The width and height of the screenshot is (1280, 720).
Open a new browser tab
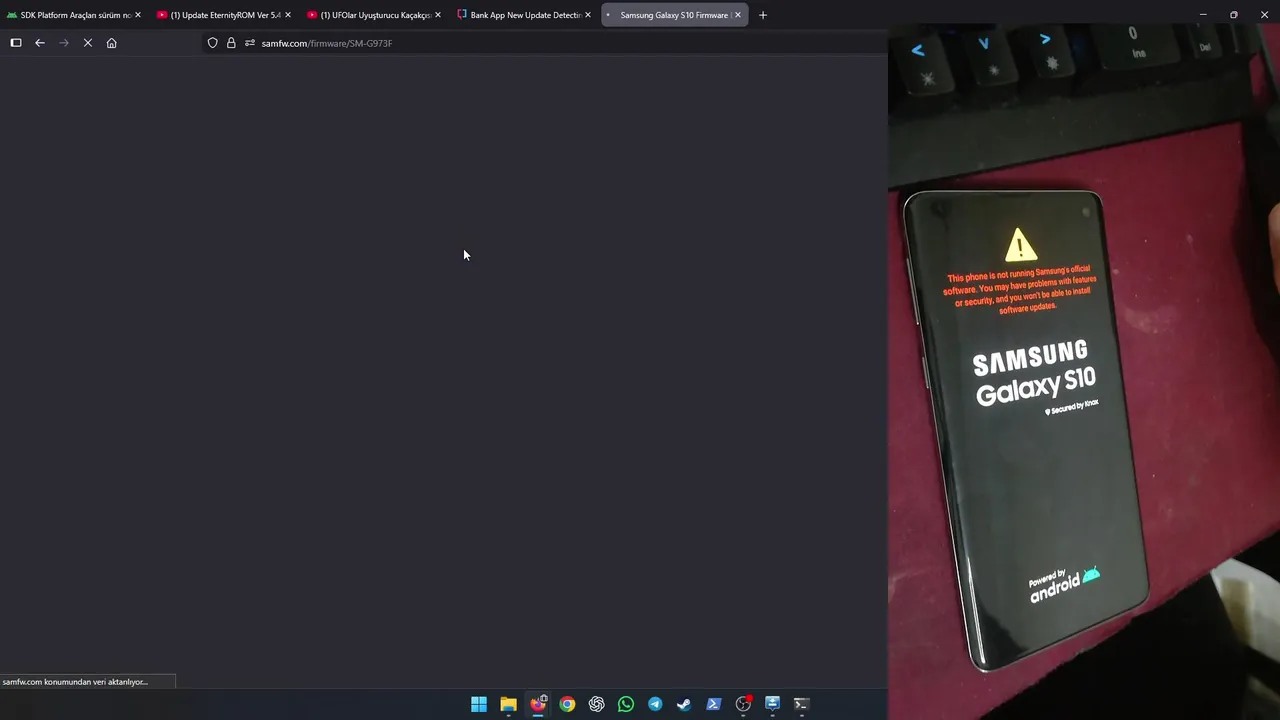tap(763, 15)
